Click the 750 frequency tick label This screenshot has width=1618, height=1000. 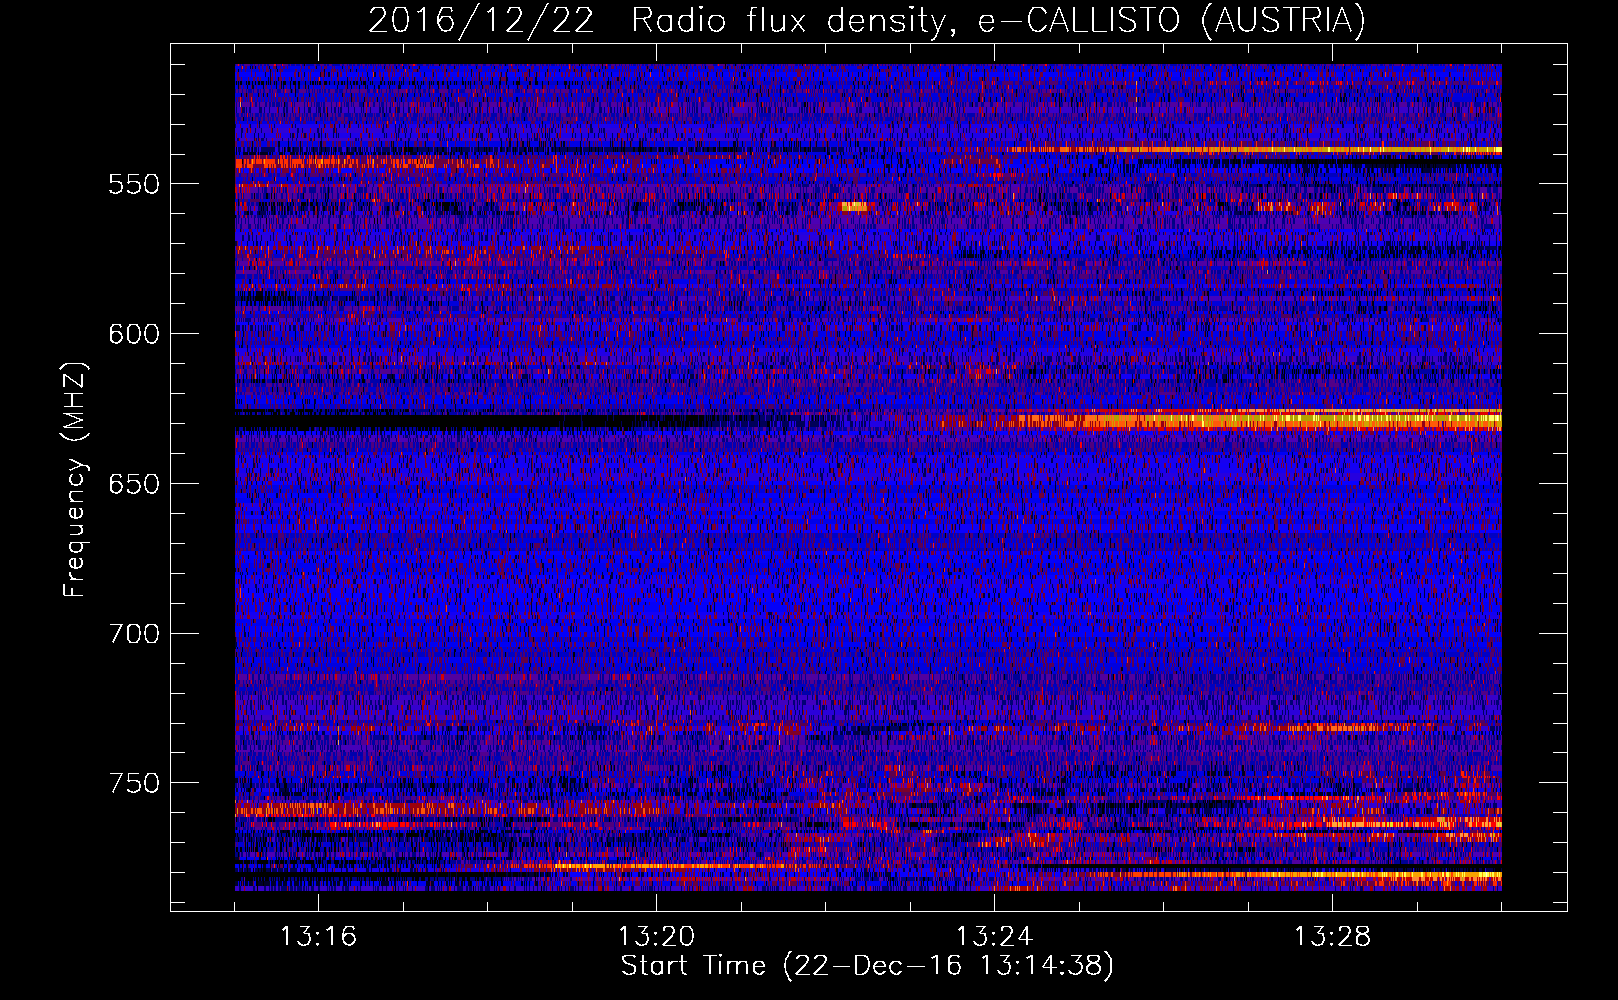pos(134,783)
